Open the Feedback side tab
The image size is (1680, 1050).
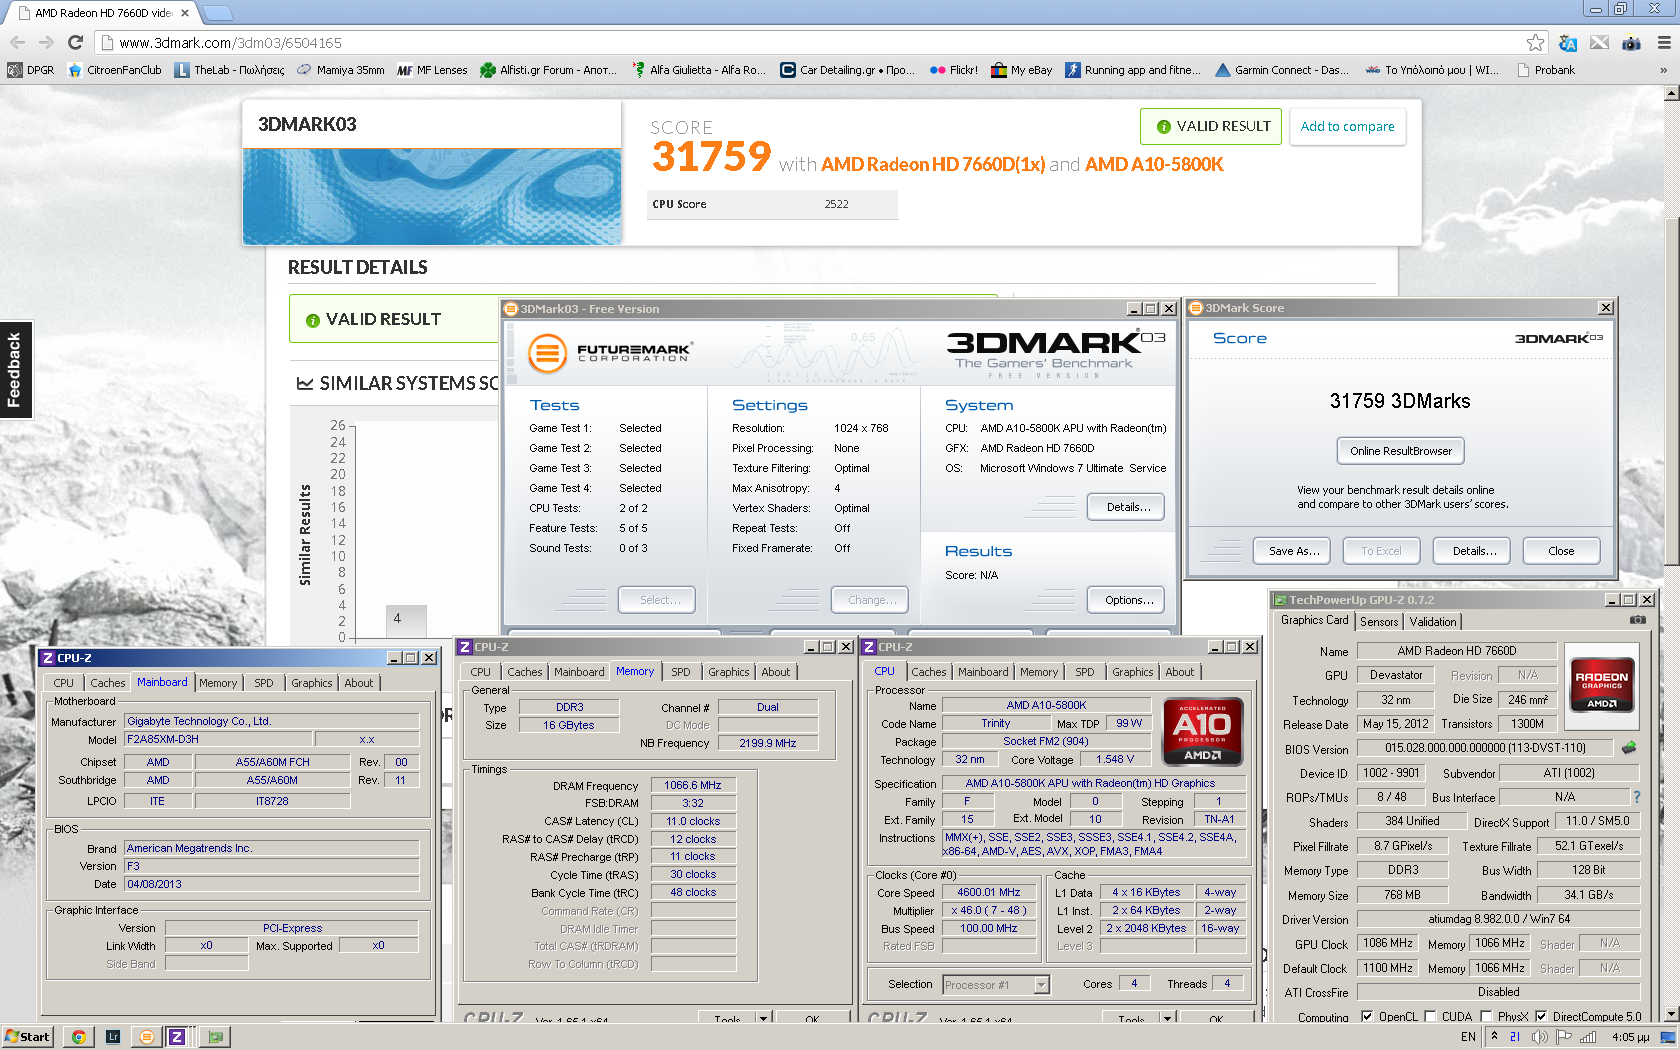click(15, 370)
